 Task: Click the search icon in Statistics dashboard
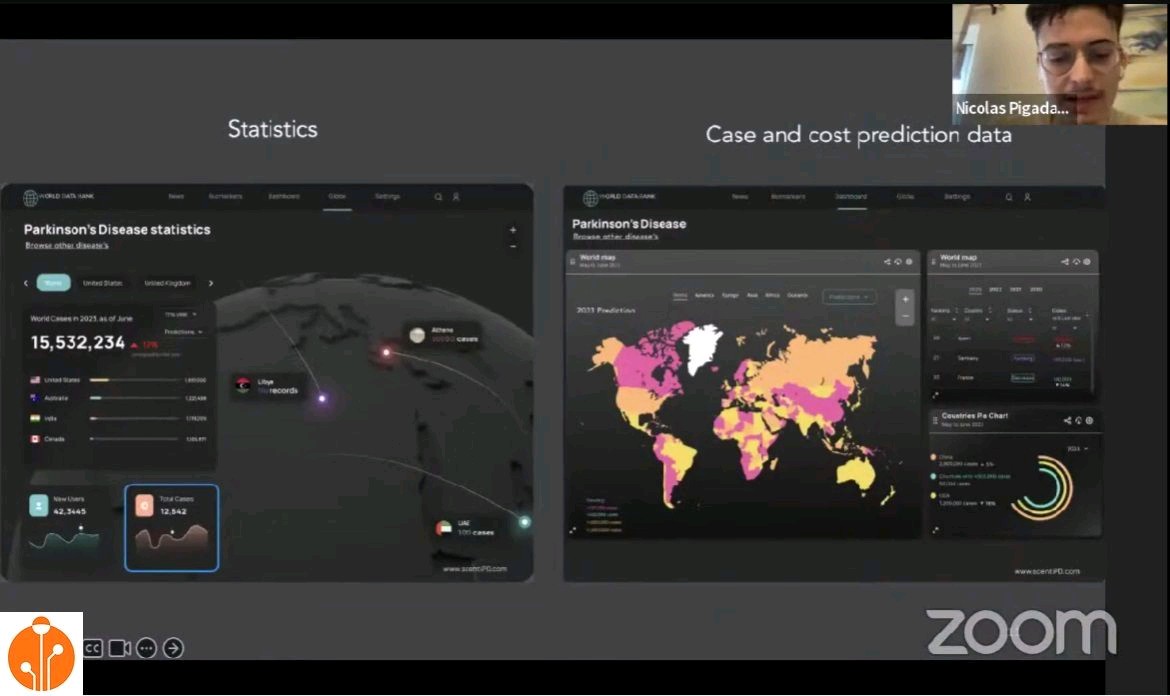click(x=438, y=197)
